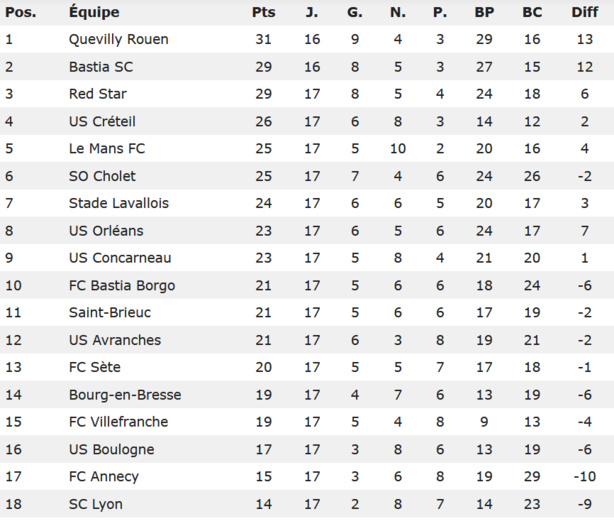The width and height of the screenshot is (614, 526).
Task: Select Red Star in the standings
Action: coord(98,94)
